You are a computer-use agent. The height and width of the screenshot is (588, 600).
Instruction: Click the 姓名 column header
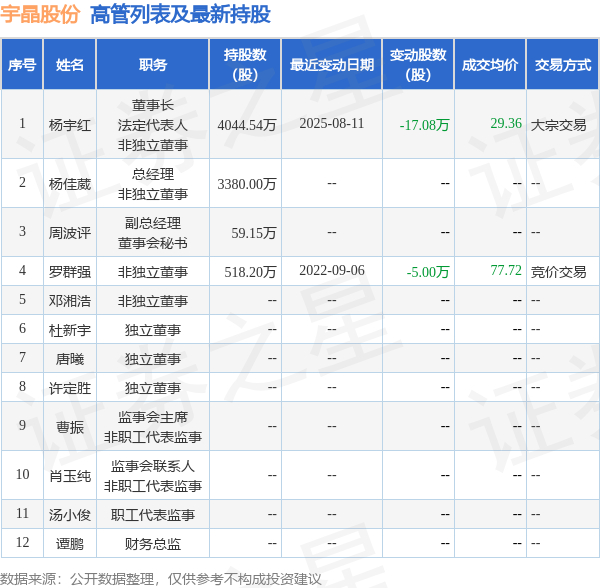click(70, 65)
